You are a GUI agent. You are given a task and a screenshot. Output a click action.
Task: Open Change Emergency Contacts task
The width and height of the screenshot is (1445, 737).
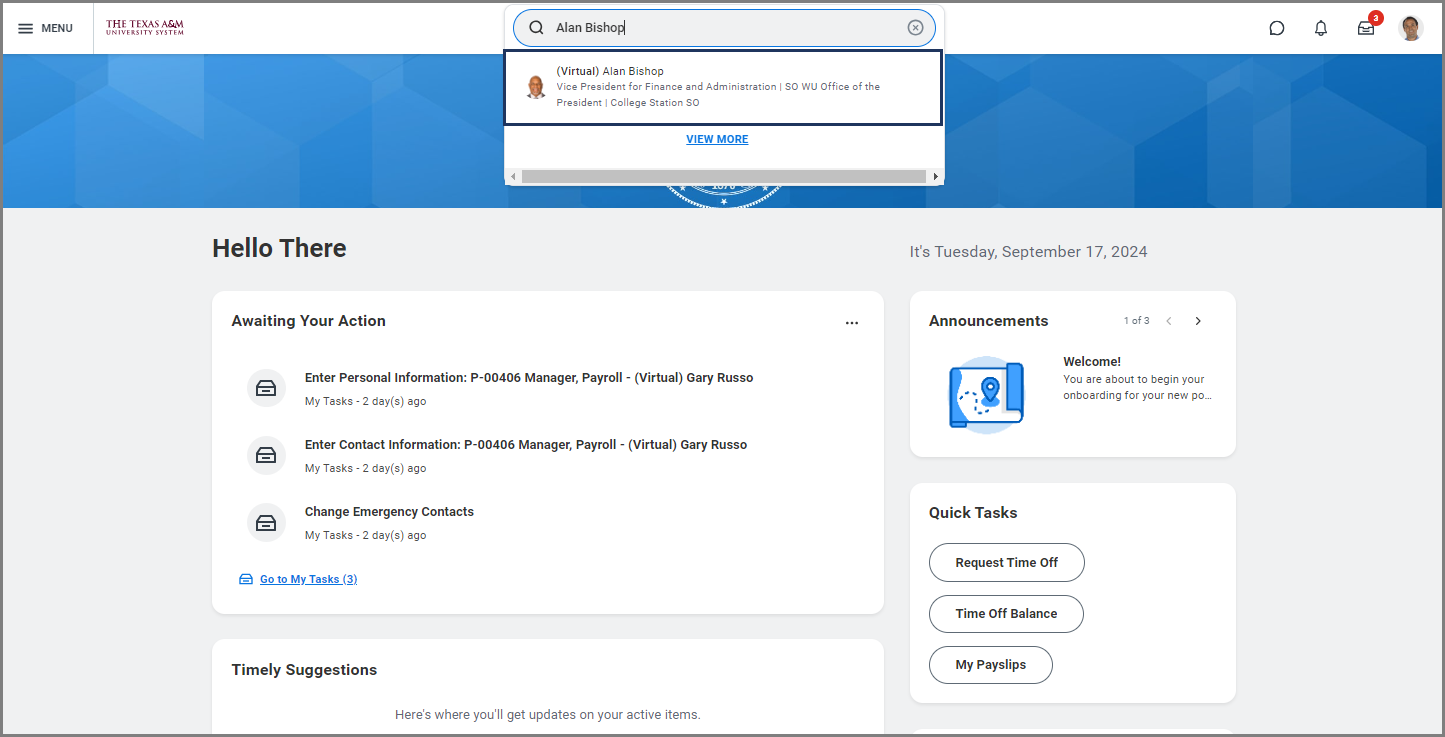(389, 512)
